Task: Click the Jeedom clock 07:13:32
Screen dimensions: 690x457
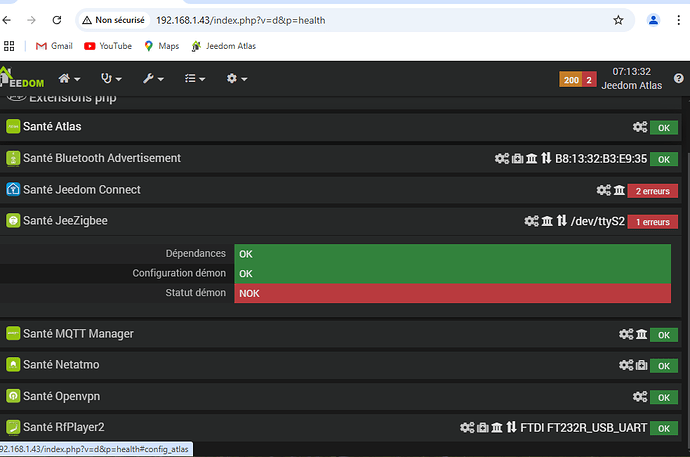Action: pos(631,72)
